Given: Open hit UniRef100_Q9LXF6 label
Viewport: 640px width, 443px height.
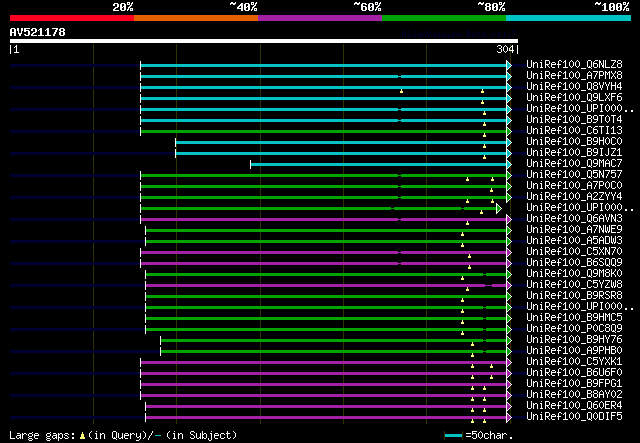Looking at the screenshot, I should click(574, 98).
